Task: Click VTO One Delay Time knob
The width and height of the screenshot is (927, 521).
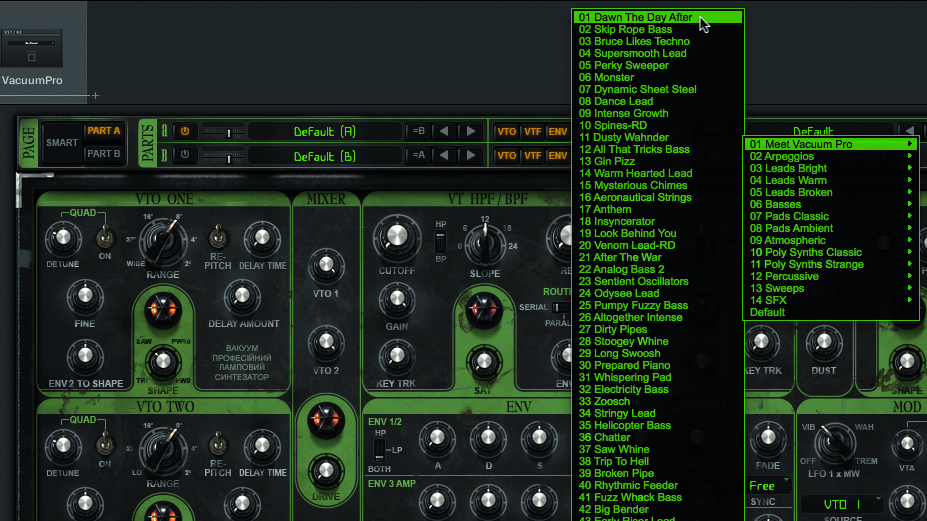Action: 262,238
